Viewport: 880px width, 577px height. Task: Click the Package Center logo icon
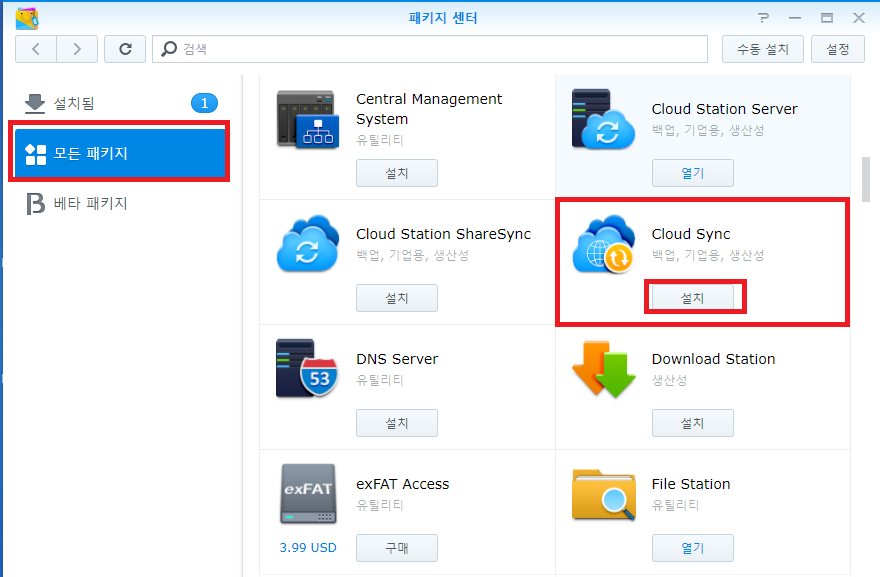coord(26,18)
